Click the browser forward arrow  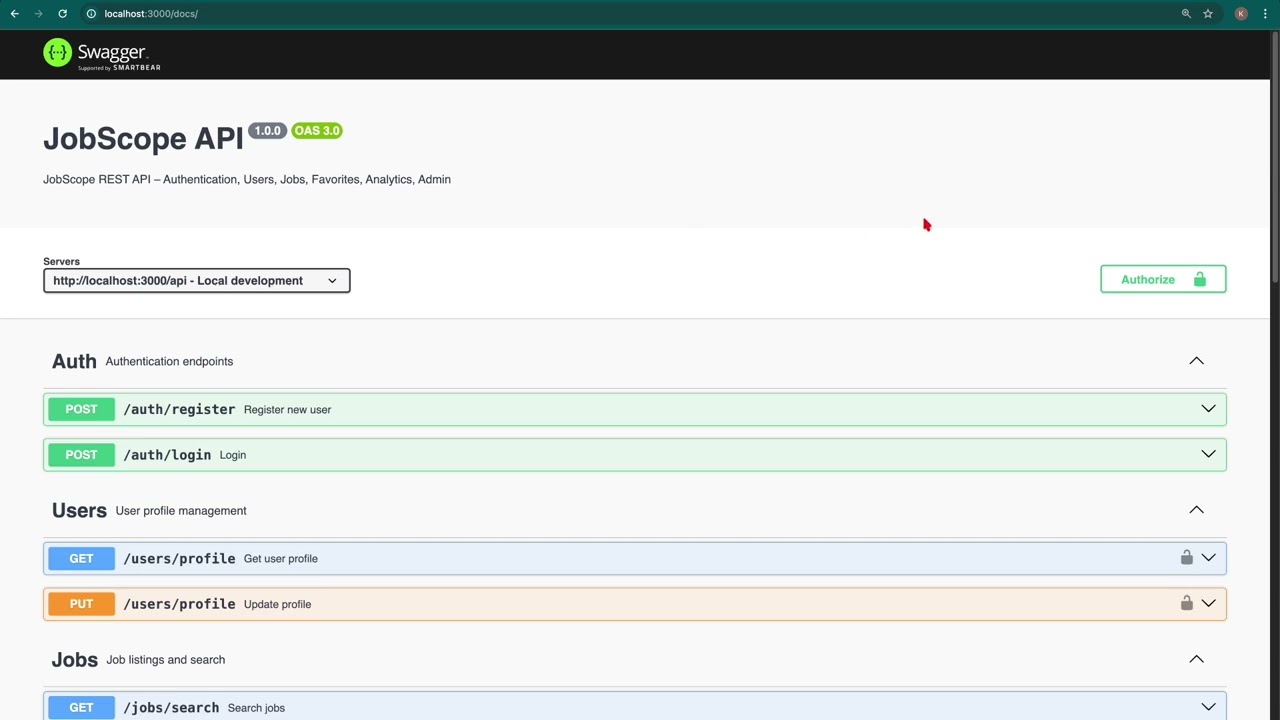(38, 14)
